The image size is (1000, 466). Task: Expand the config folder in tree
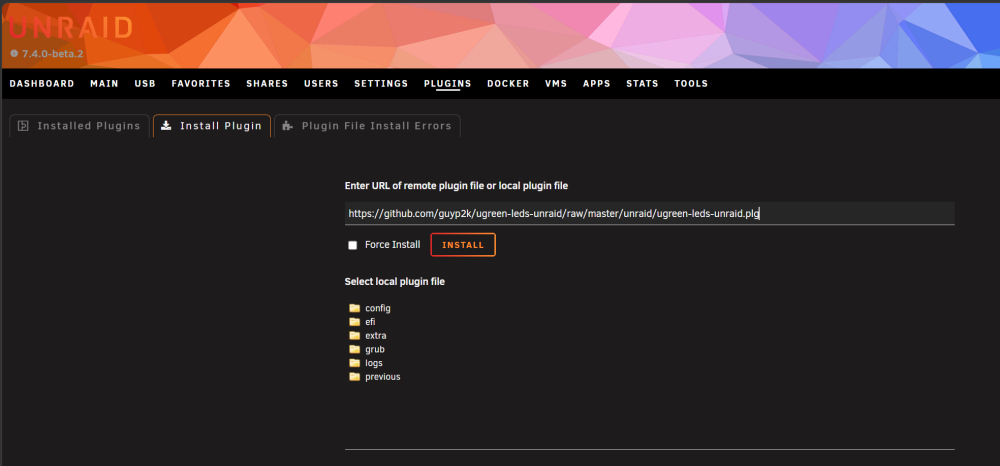pyautogui.click(x=378, y=308)
